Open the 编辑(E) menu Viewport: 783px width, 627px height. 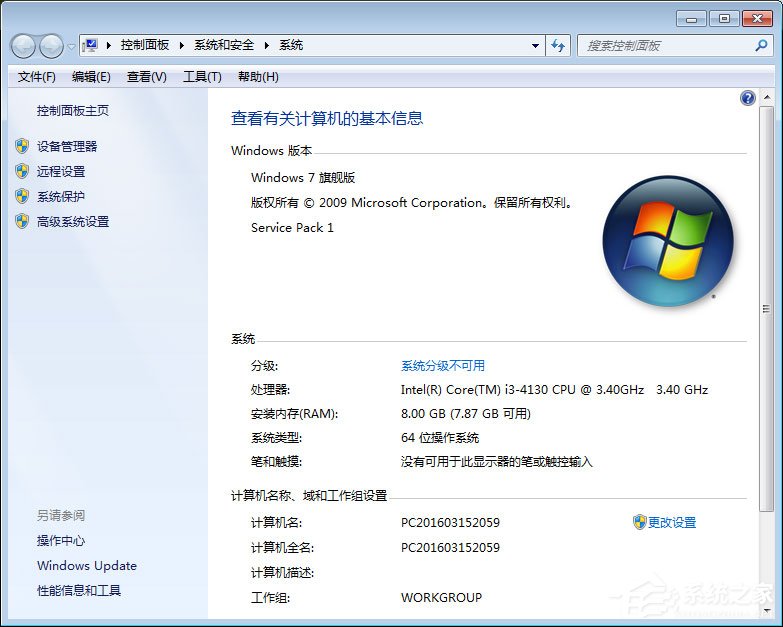point(91,77)
